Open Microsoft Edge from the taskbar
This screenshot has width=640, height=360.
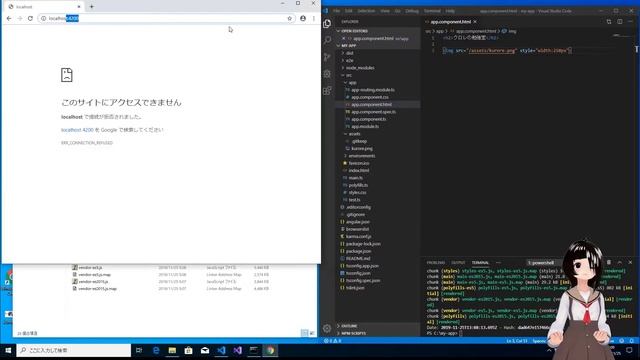coord(156,350)
